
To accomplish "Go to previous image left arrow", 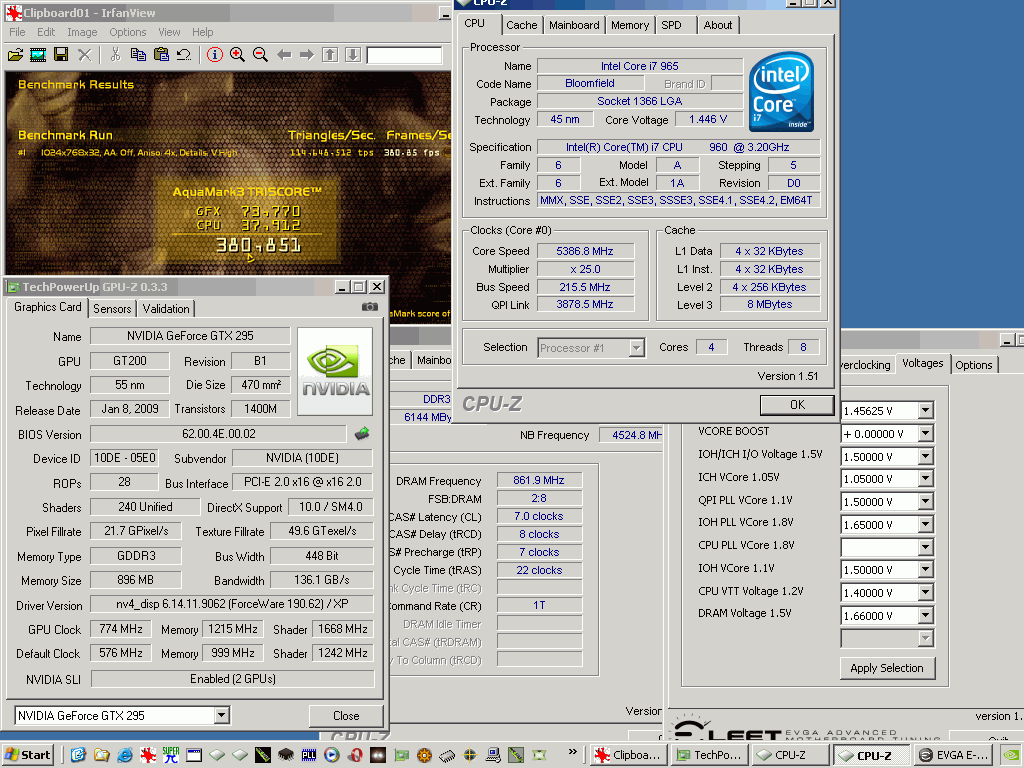I will pos(284,55).
